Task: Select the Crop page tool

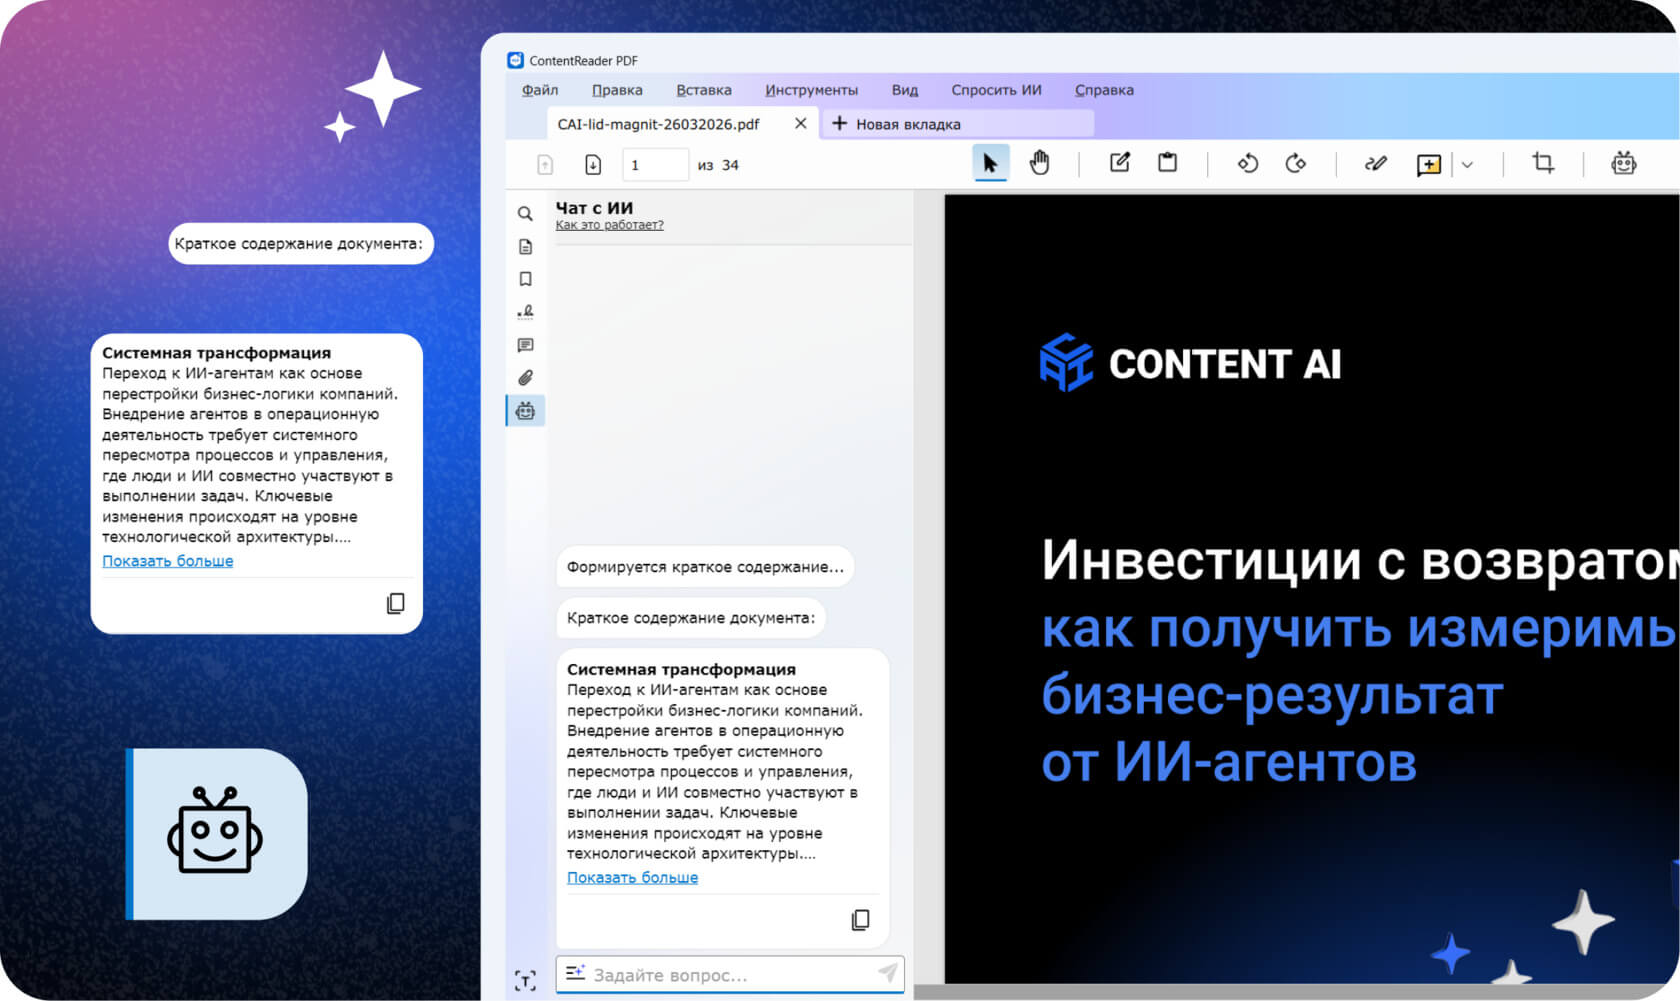Action: [x=1543, y=163]
